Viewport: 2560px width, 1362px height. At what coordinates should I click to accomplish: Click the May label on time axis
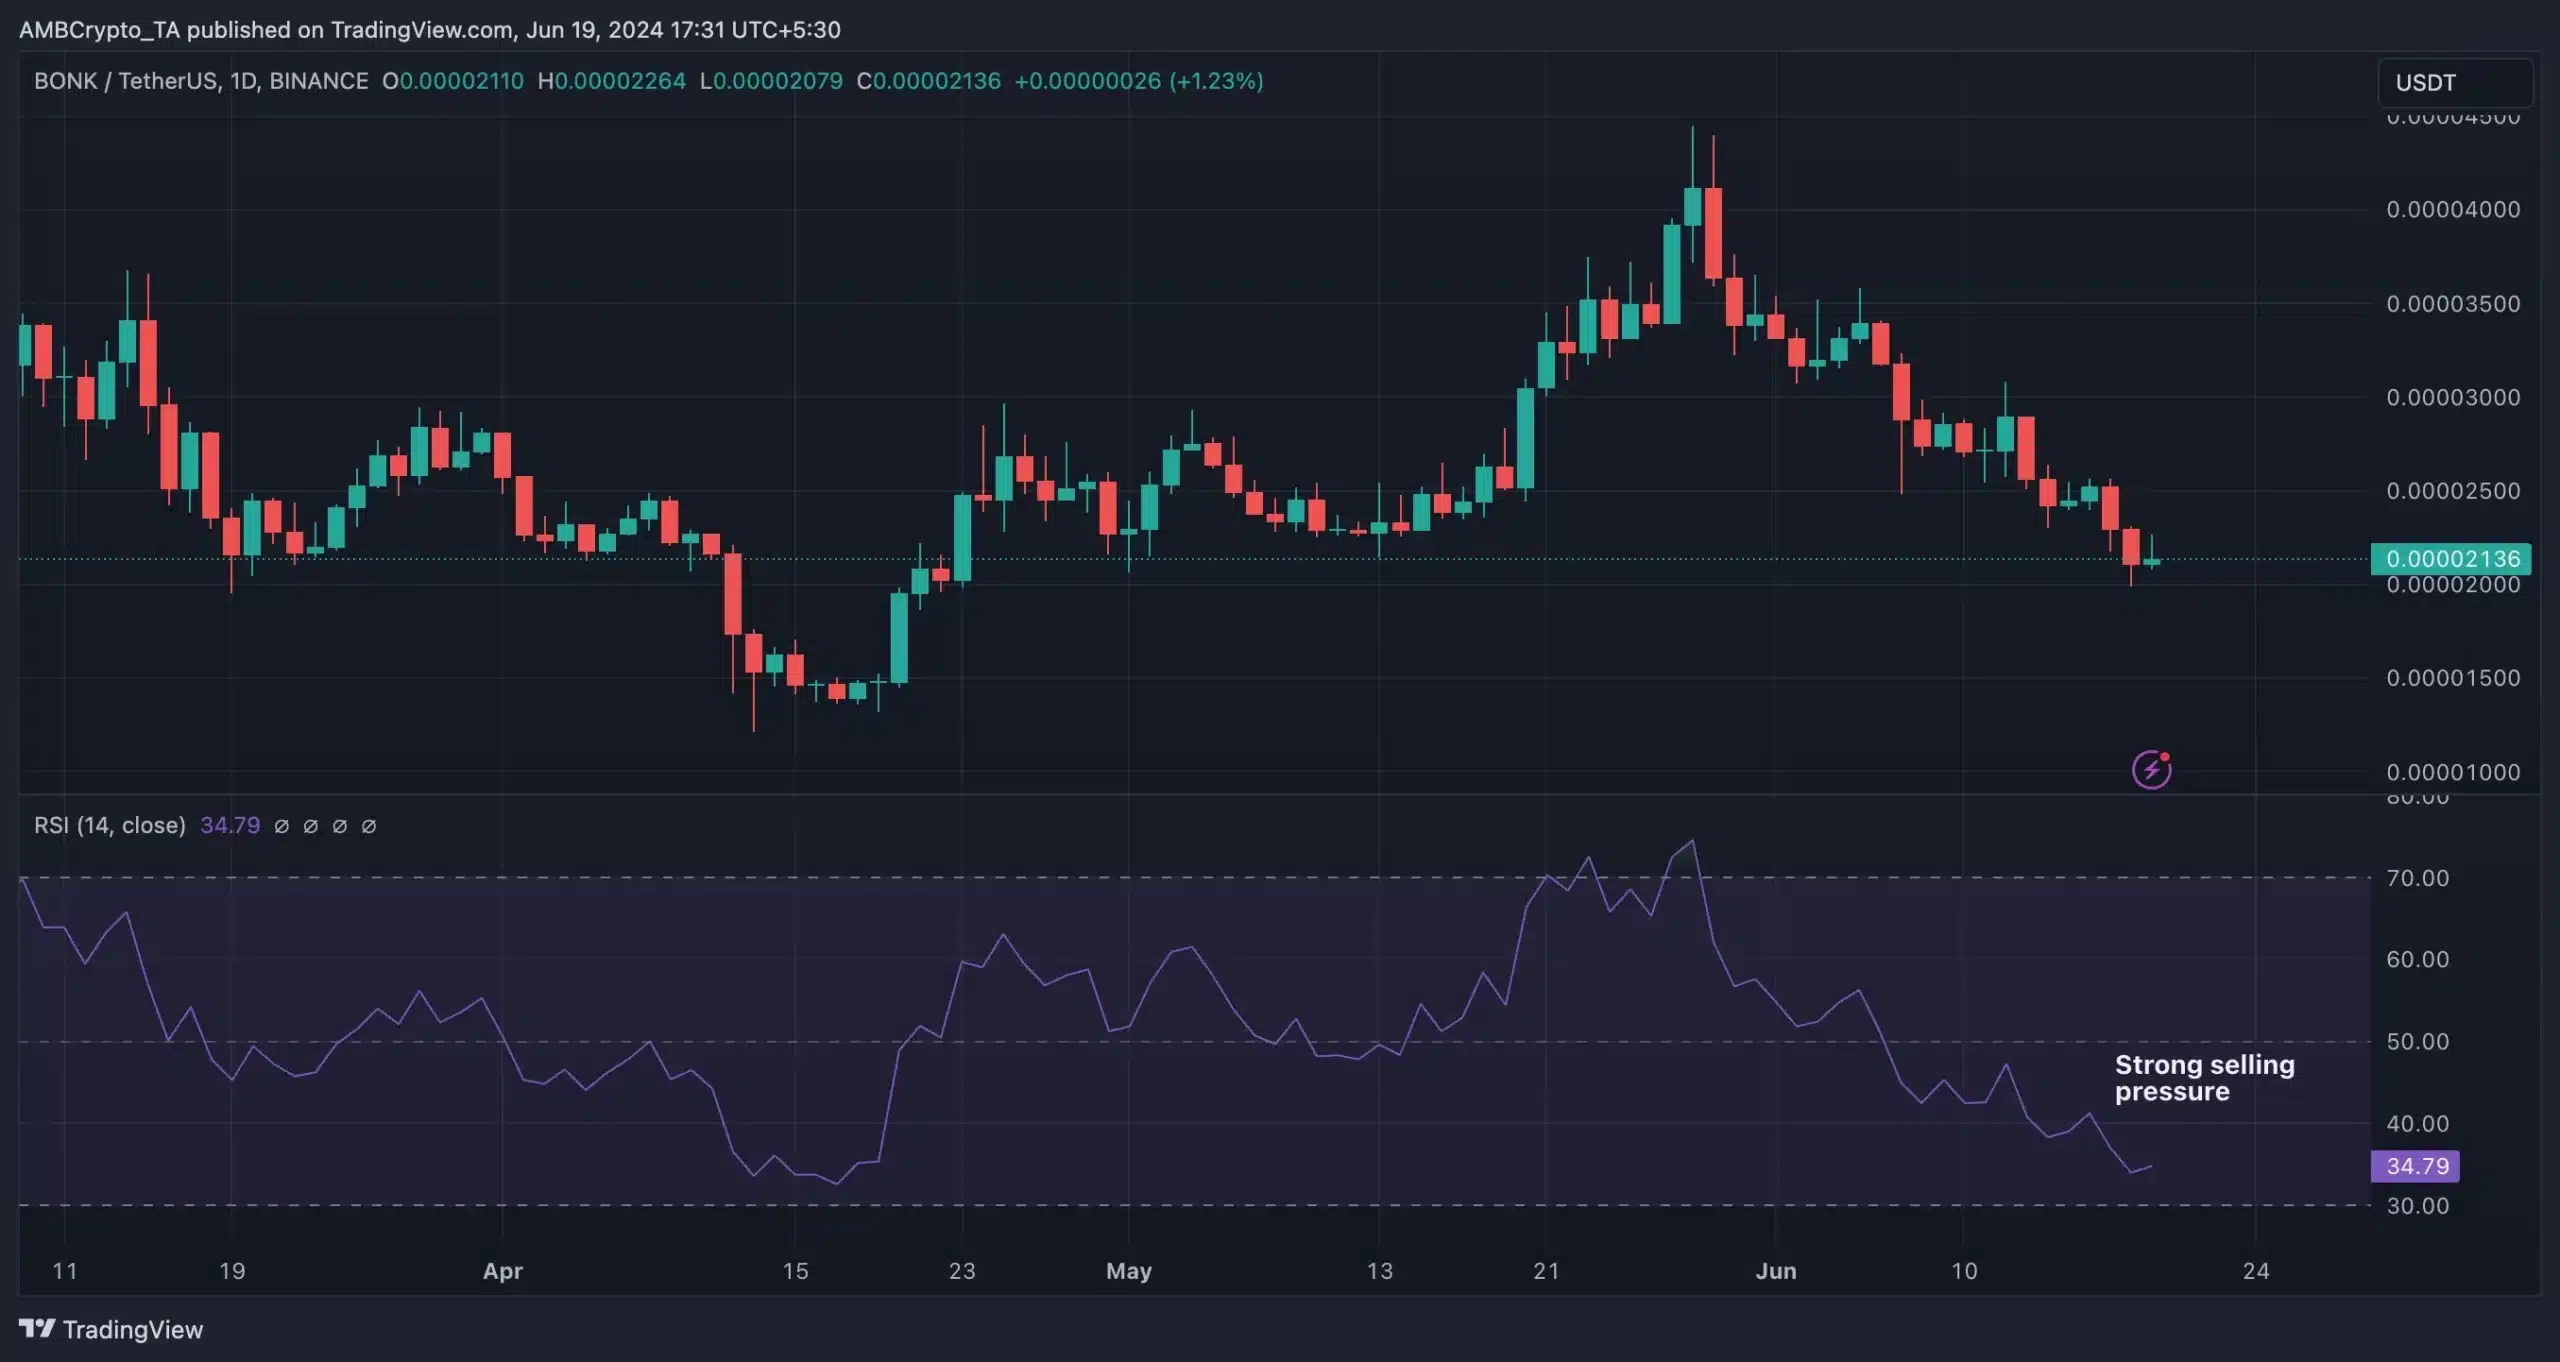pyautogui.click(x=1129, y=1271)
